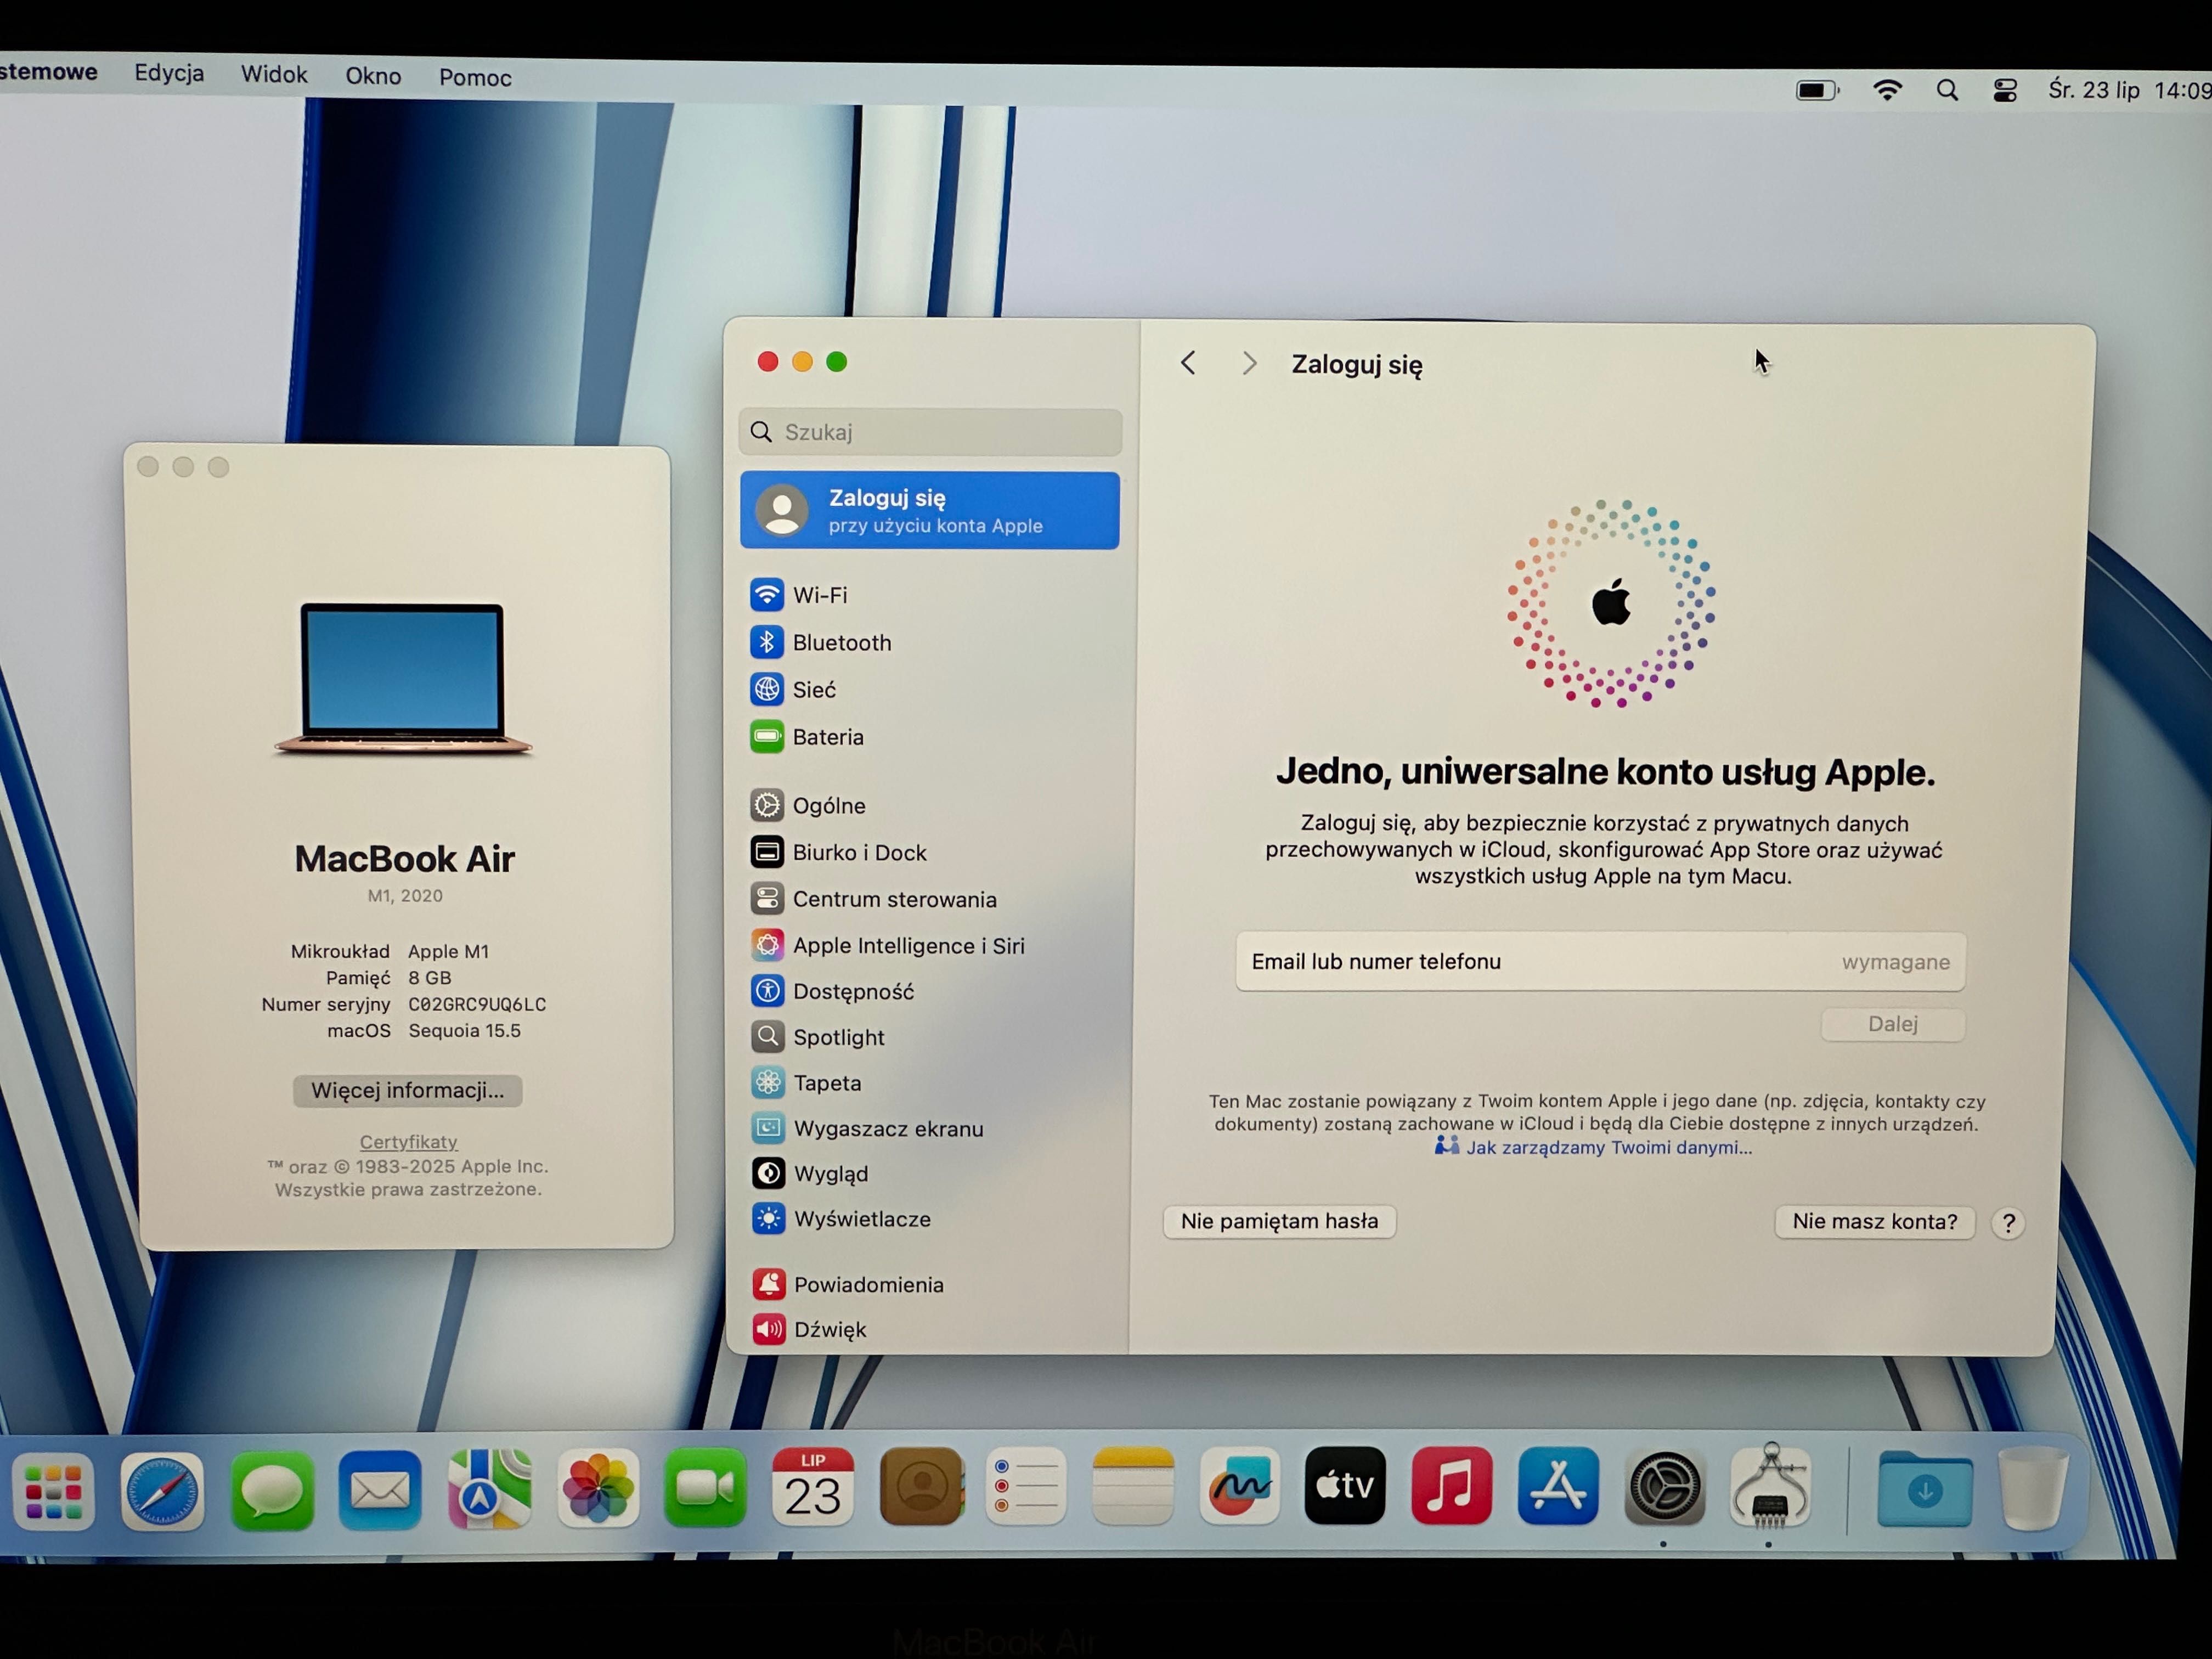The height and width of the screenshot is (1659, 2212).
Task: Click the Wi-Fi icon in menu bar
Action: (1887, 91)
